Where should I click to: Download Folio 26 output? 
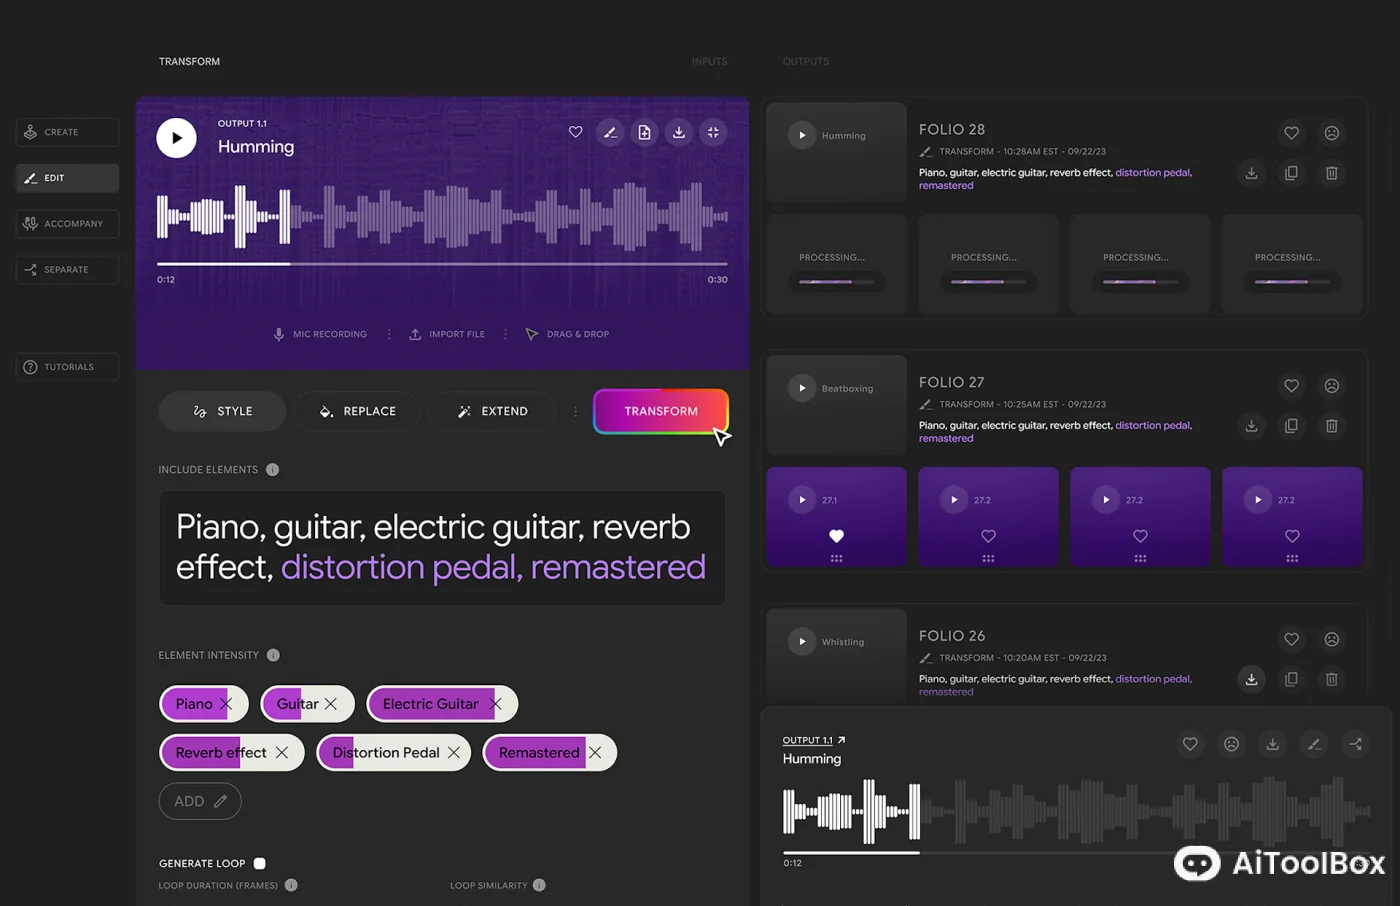[x=1251, y=679]
